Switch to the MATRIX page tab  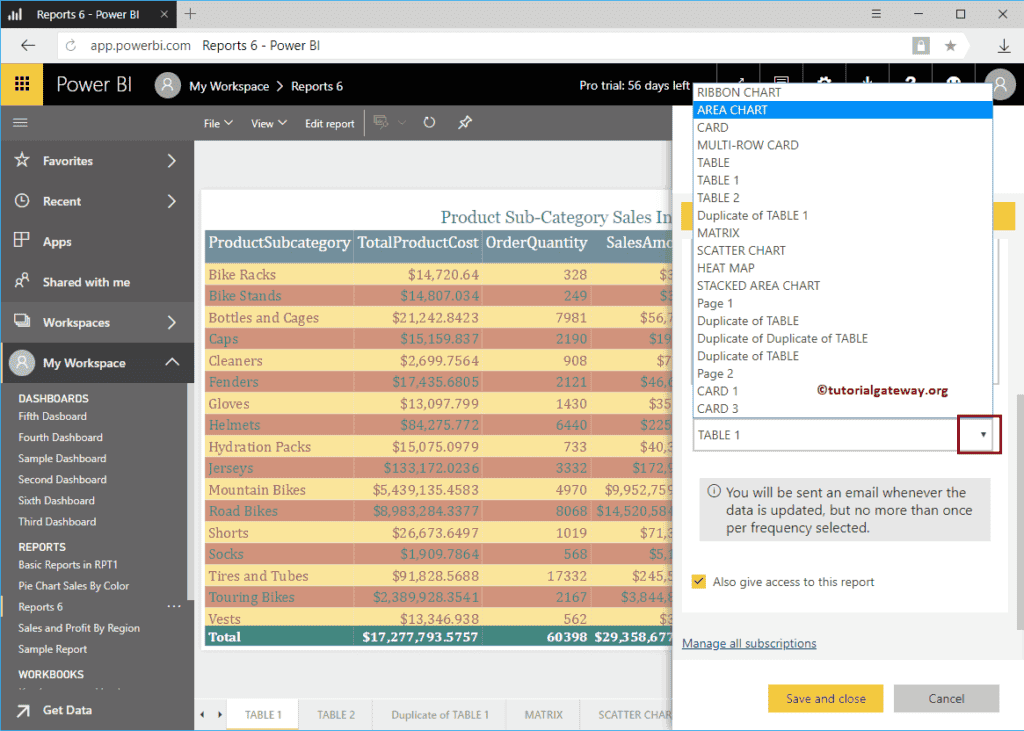(x=543, y=715)
